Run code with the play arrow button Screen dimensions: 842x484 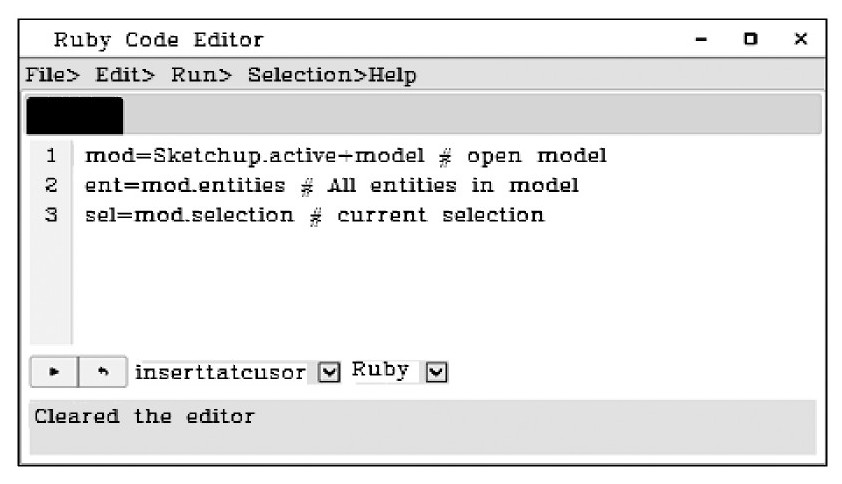coord(54,372)
